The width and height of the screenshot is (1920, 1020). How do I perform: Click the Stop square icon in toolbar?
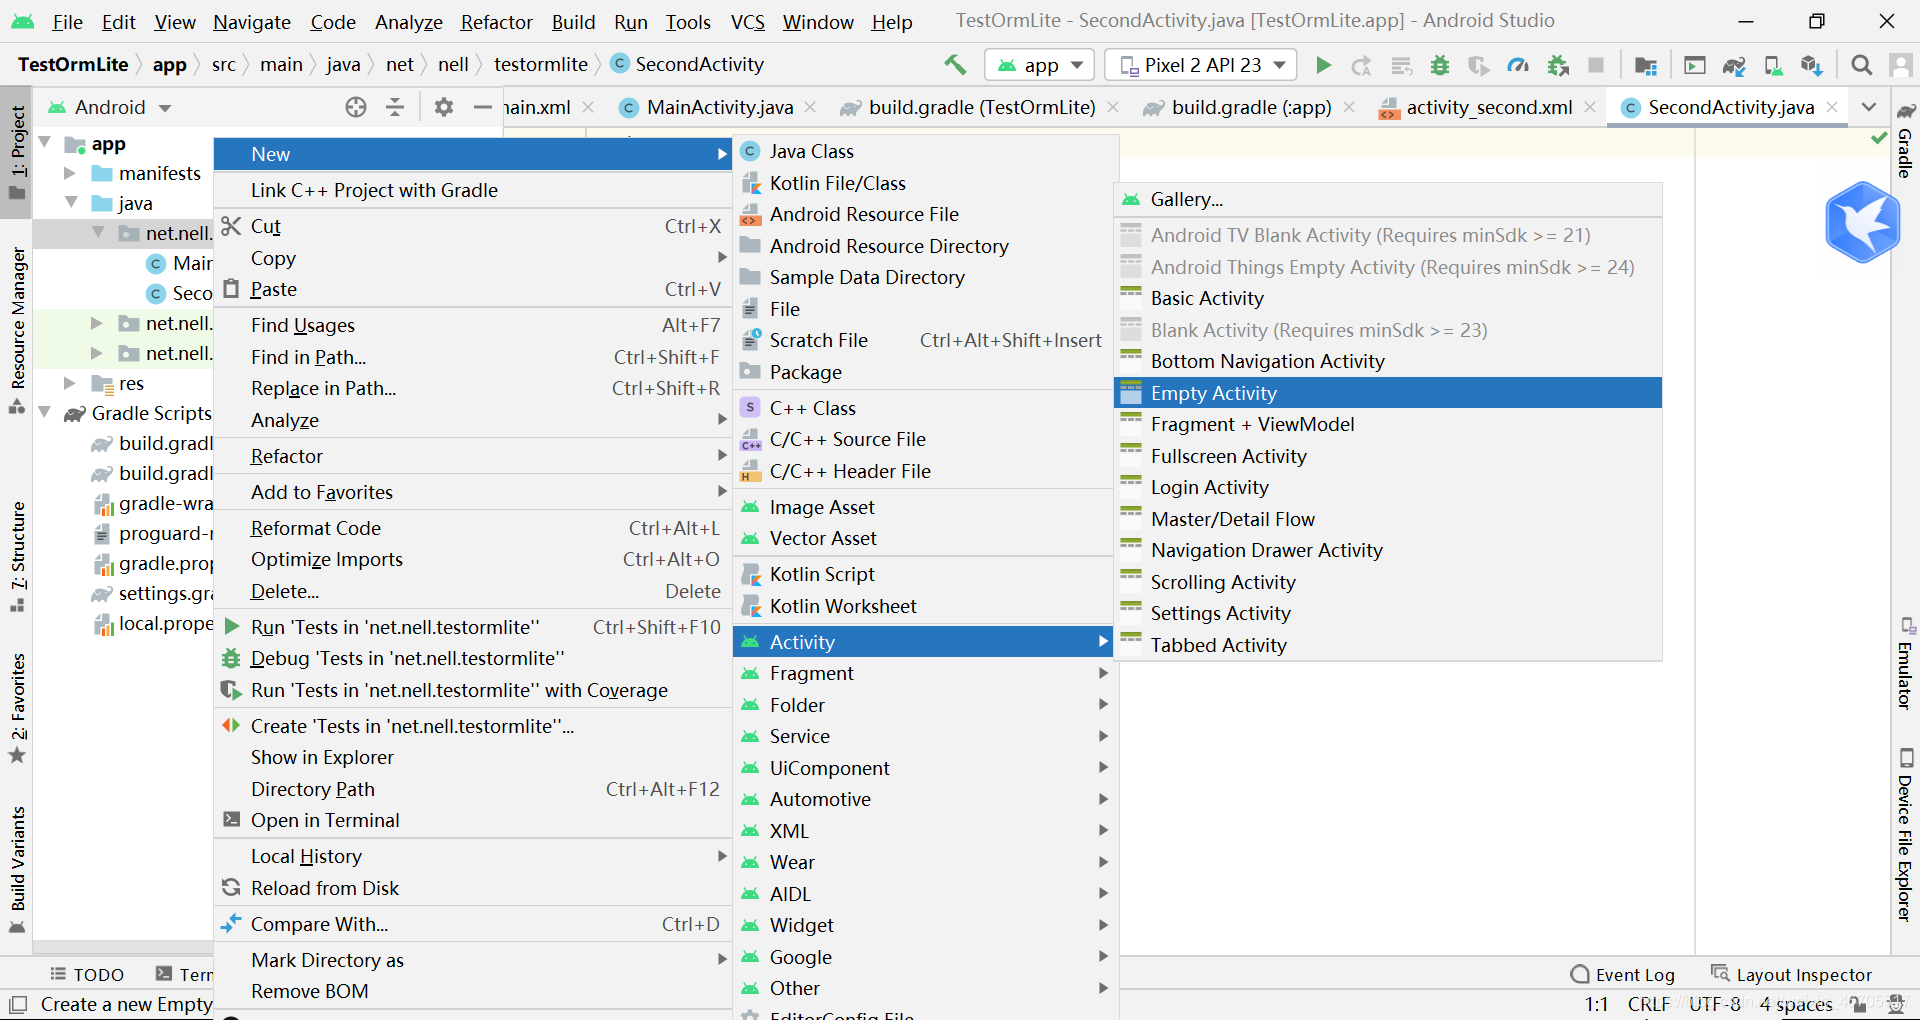(x=1596, y=65)
